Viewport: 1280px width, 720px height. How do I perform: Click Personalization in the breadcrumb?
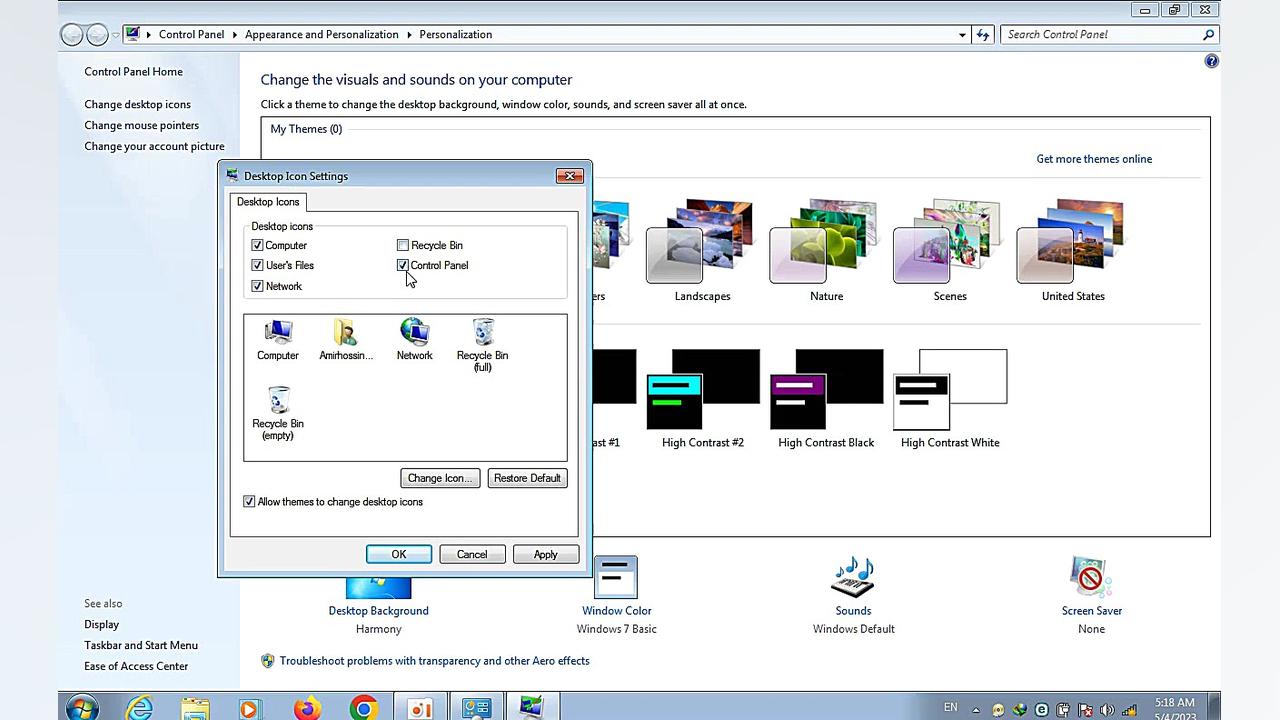(455, 34)
